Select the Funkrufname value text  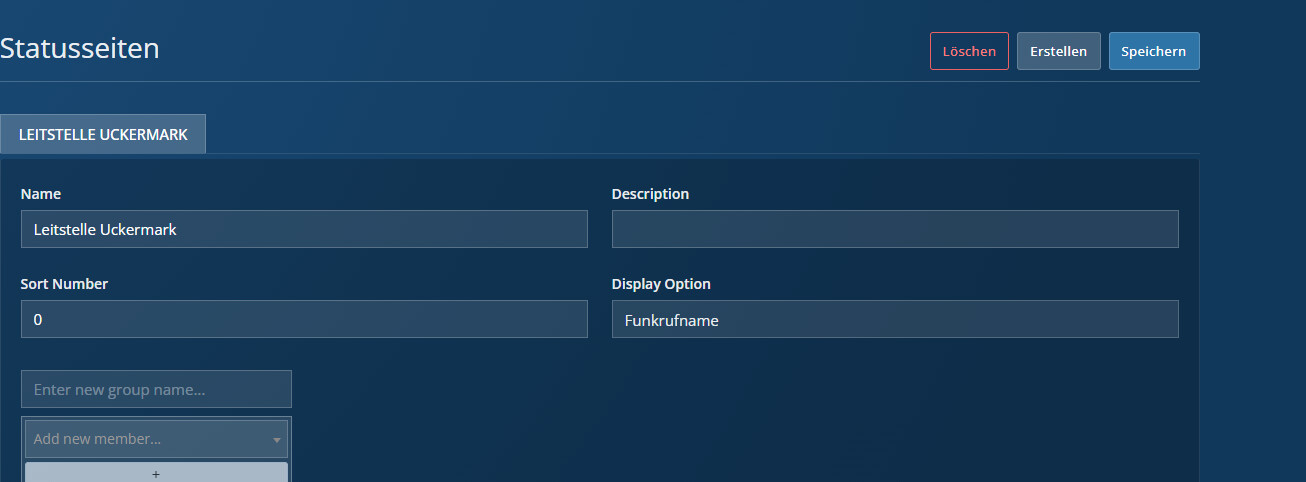click(x=671, y=321)
